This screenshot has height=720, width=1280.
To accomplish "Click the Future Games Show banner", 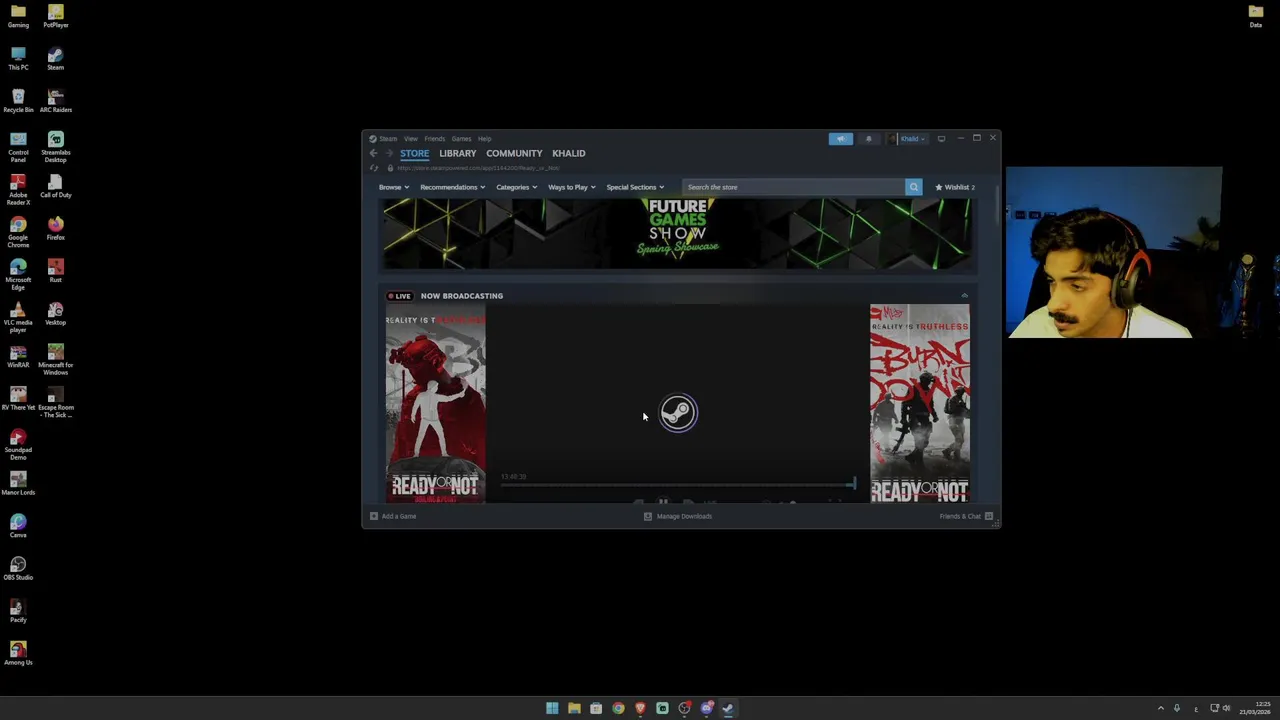I will click(677, 234).
